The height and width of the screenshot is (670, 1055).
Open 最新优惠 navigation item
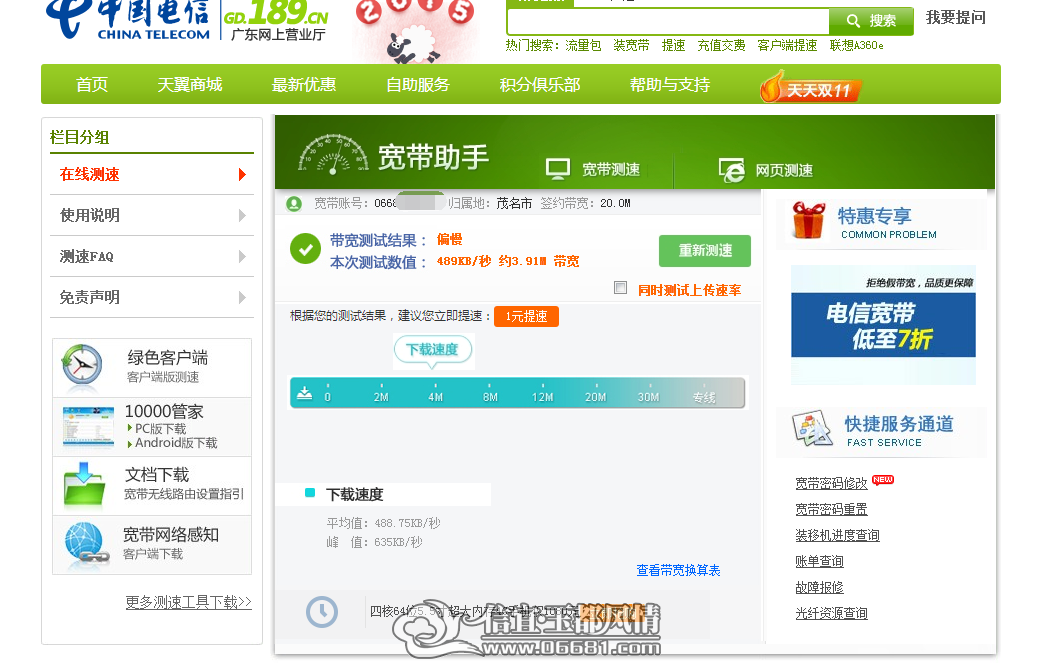[303, 85]
